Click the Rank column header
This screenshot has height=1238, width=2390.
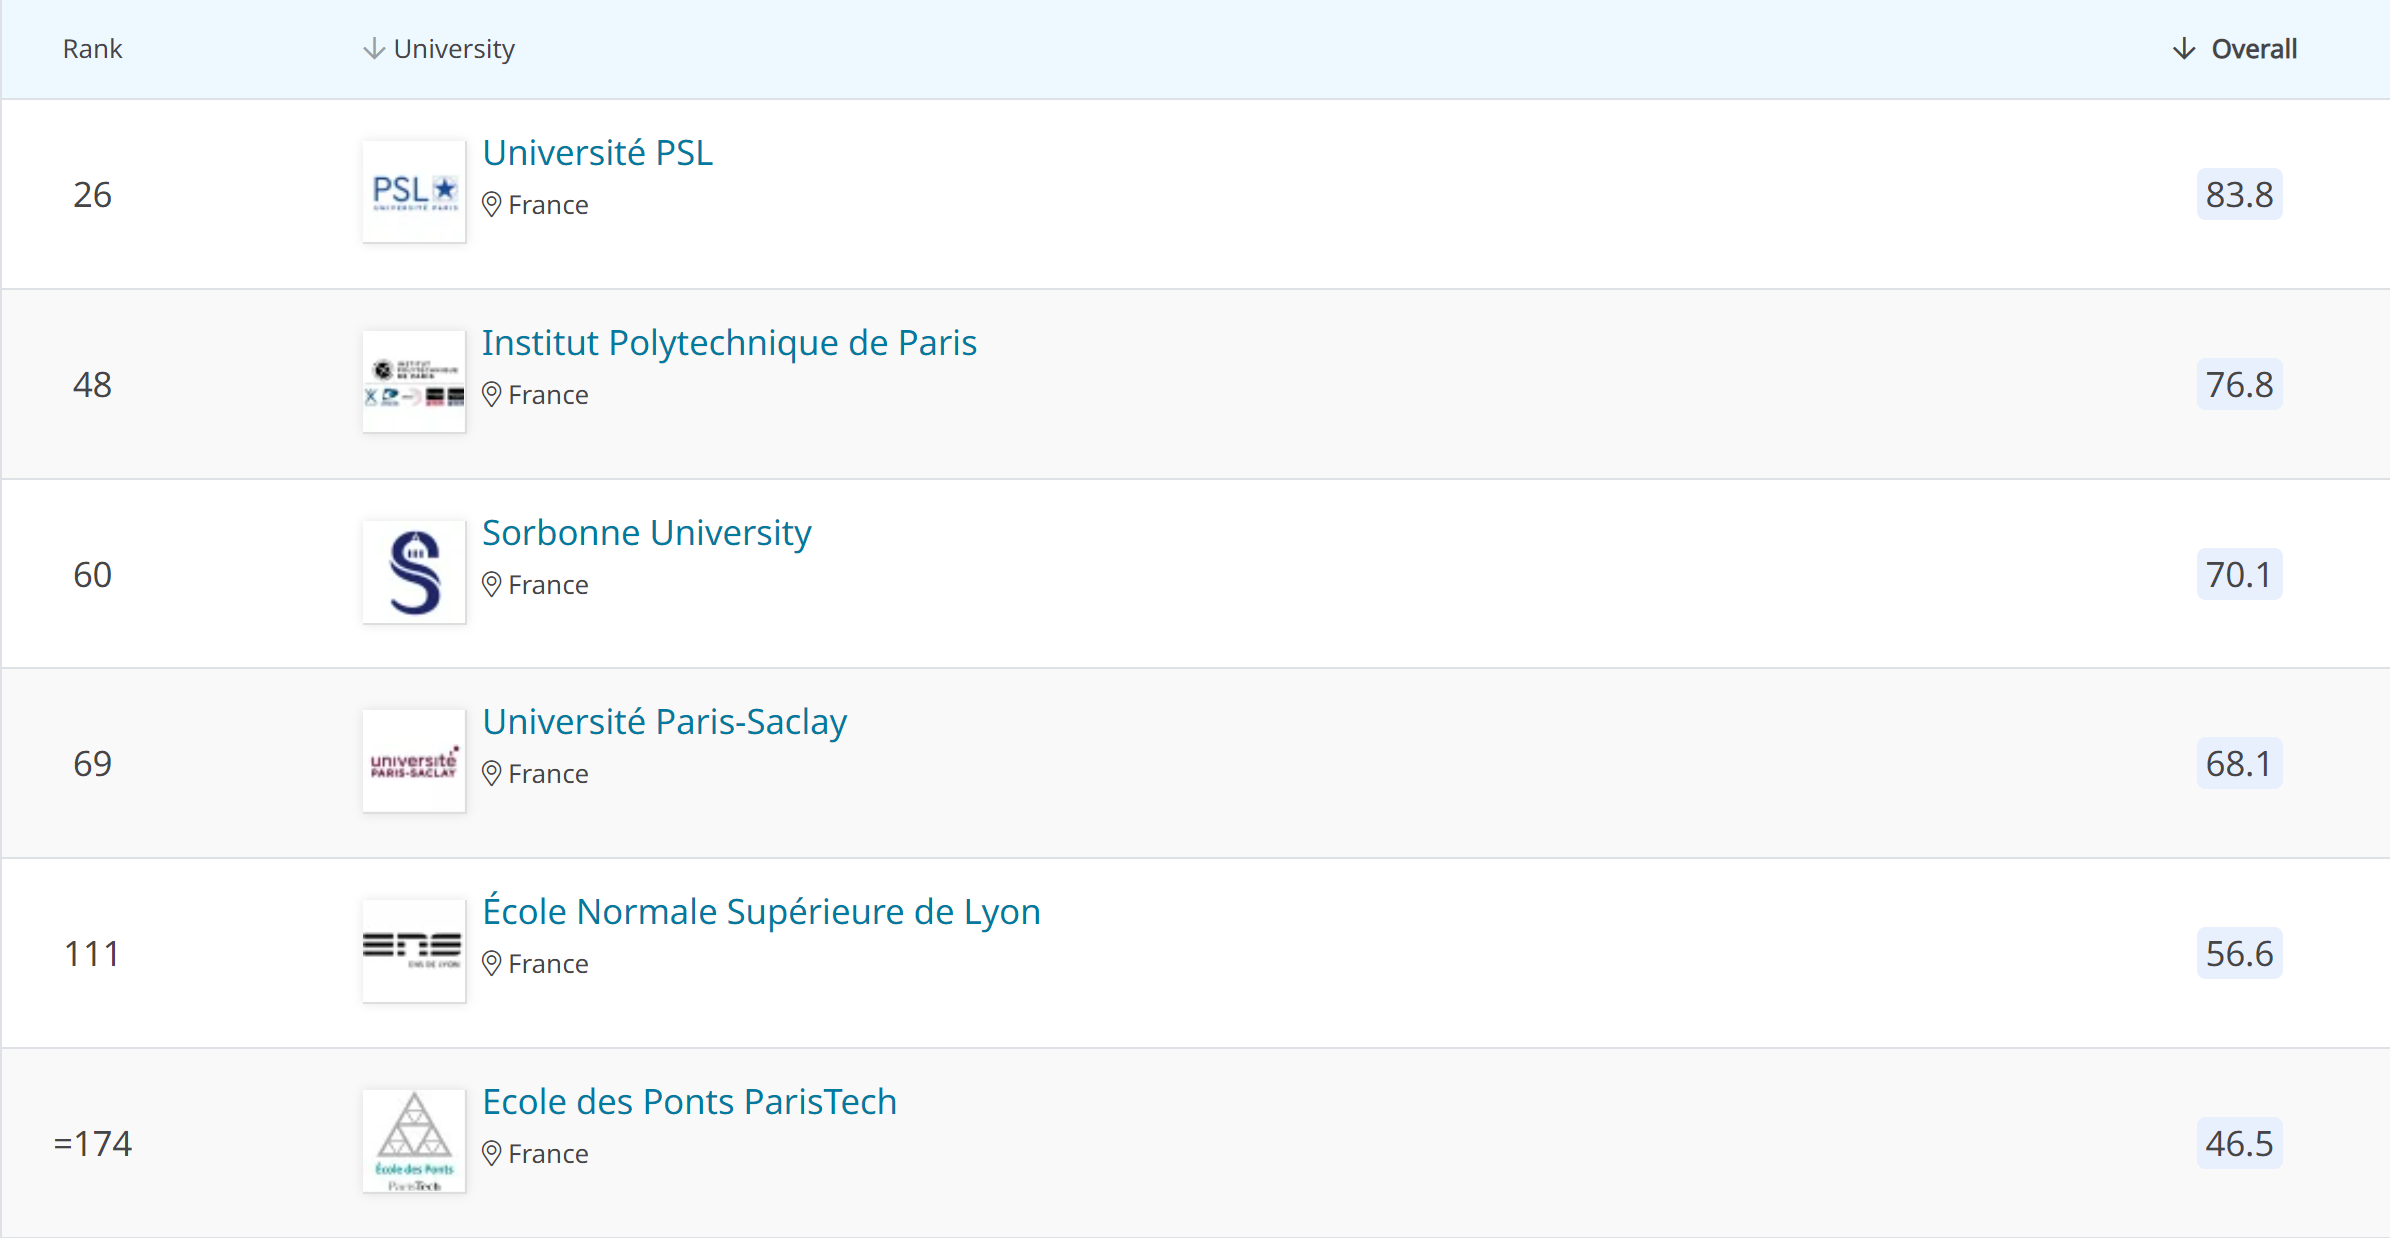point(92,48)
